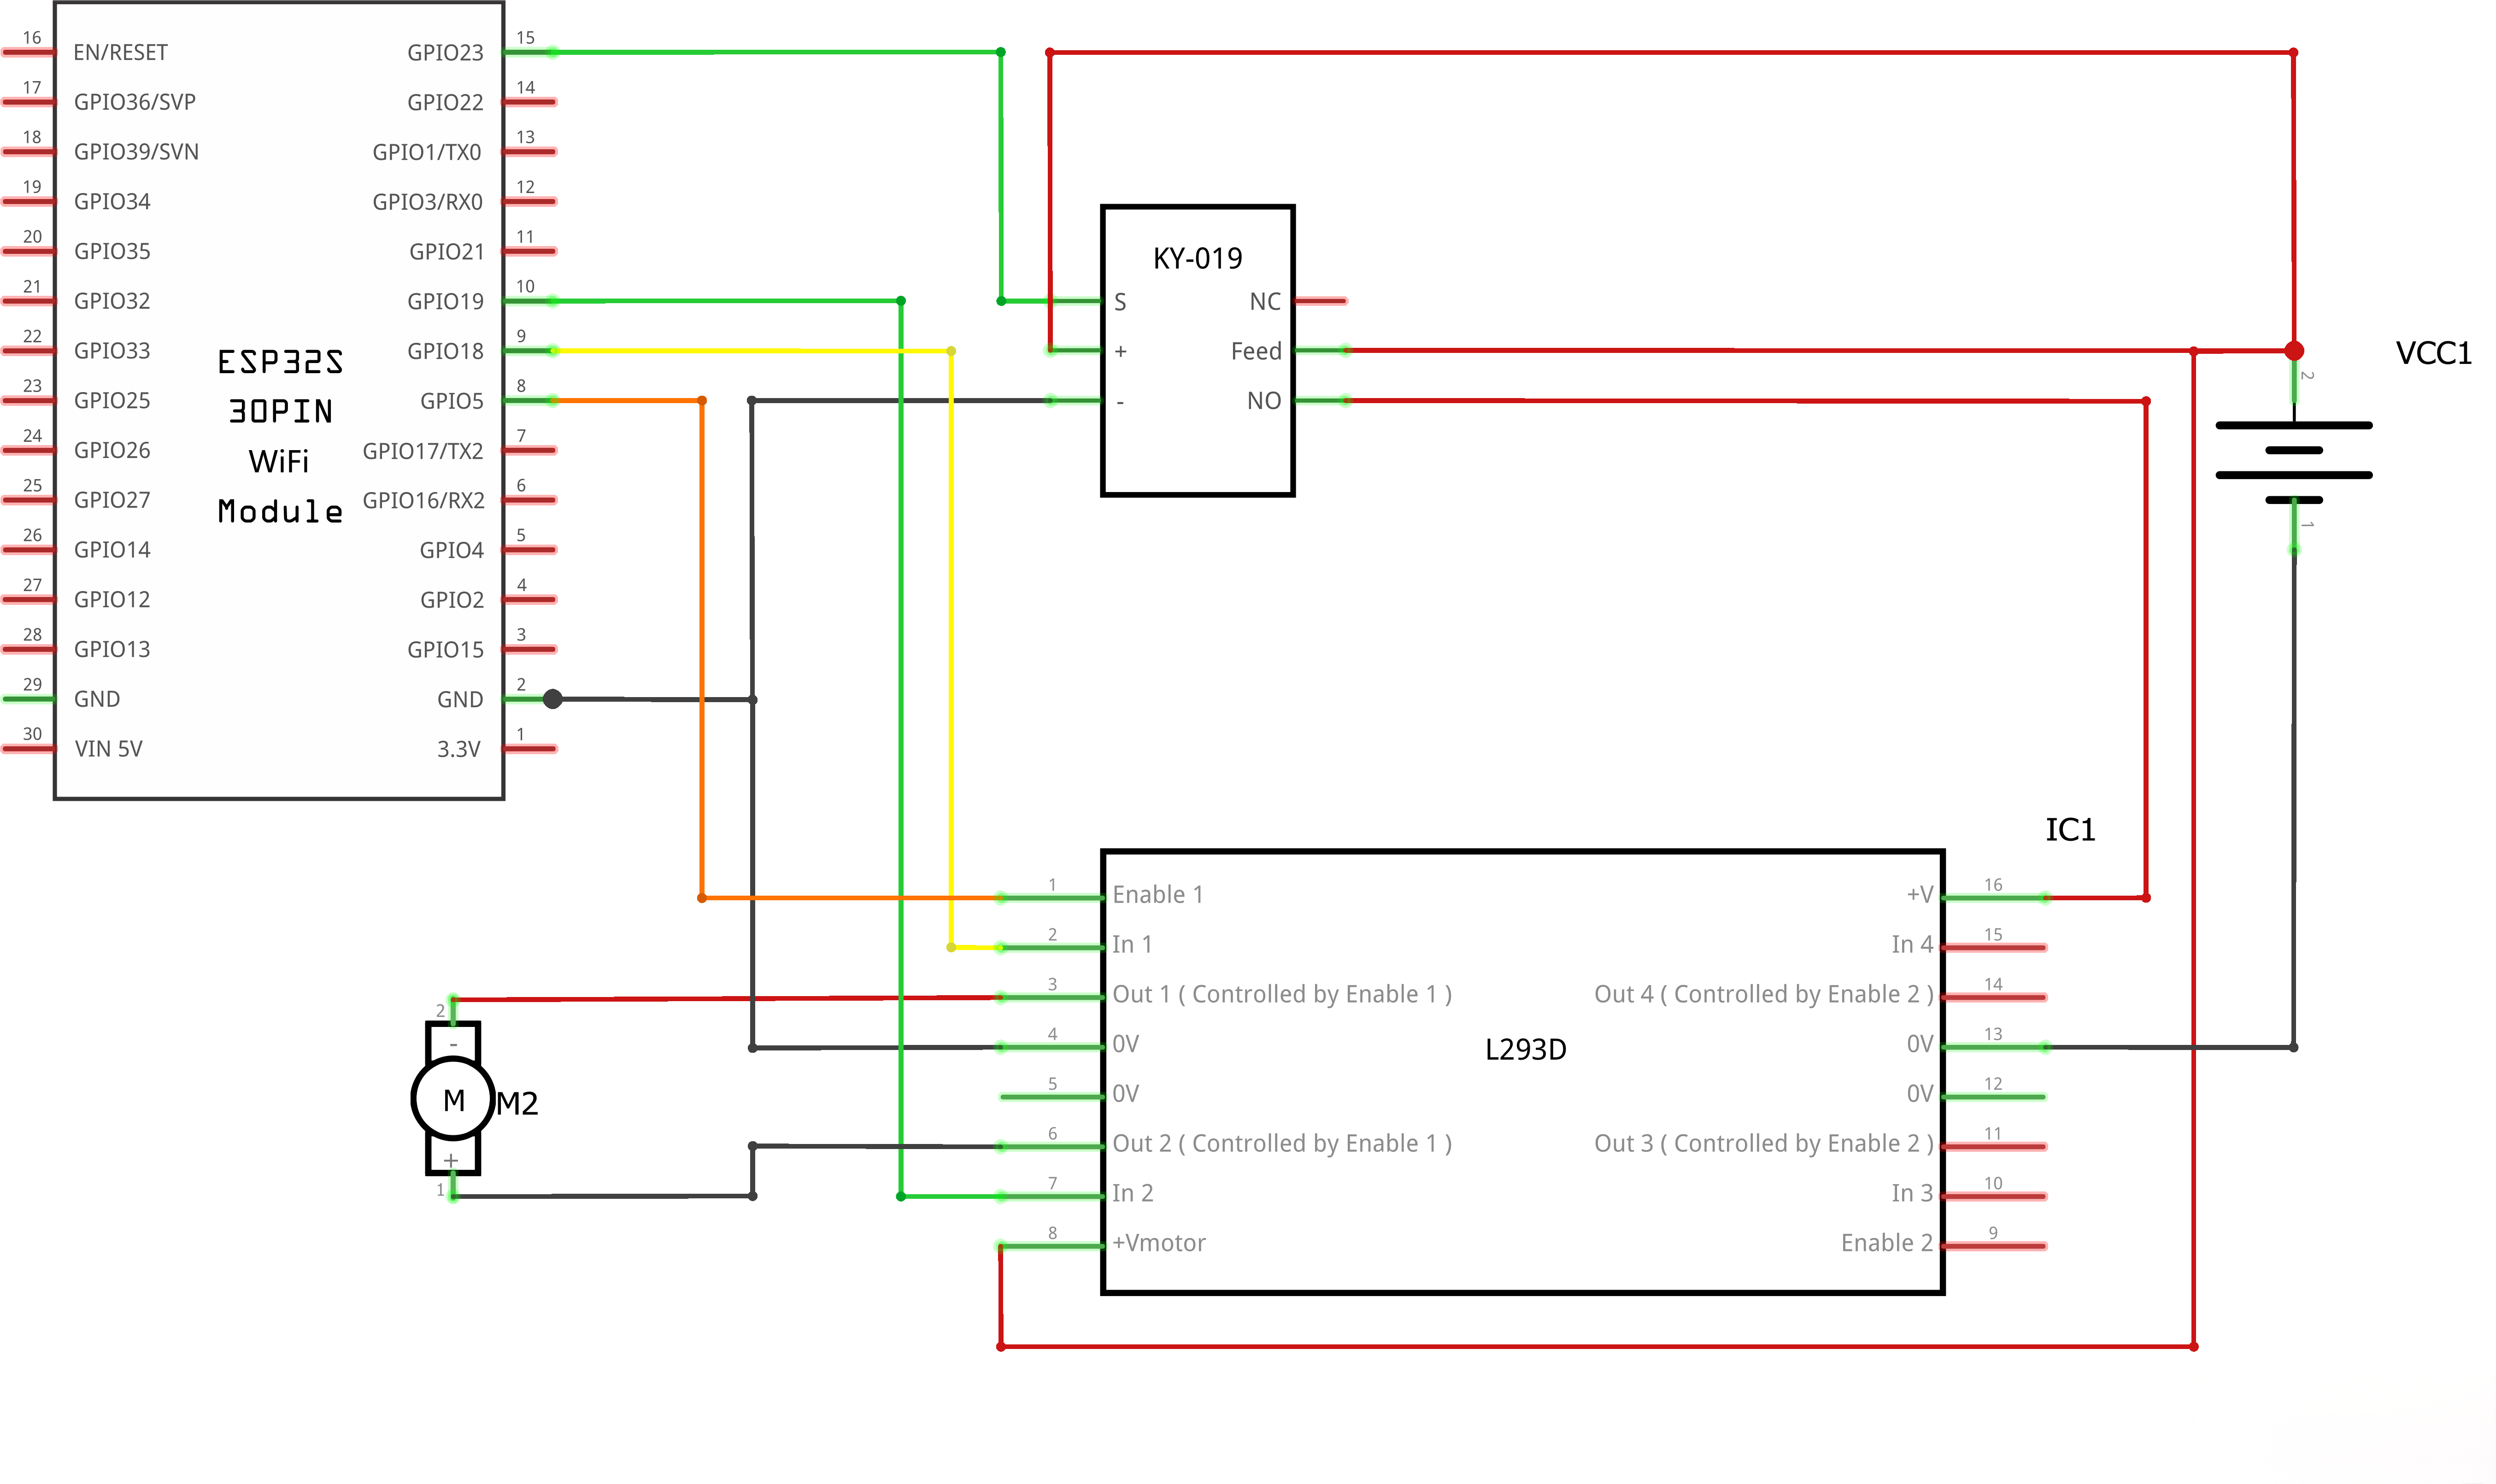Click the grey junction dot at GND pin 2

click(x=552, y=699)
